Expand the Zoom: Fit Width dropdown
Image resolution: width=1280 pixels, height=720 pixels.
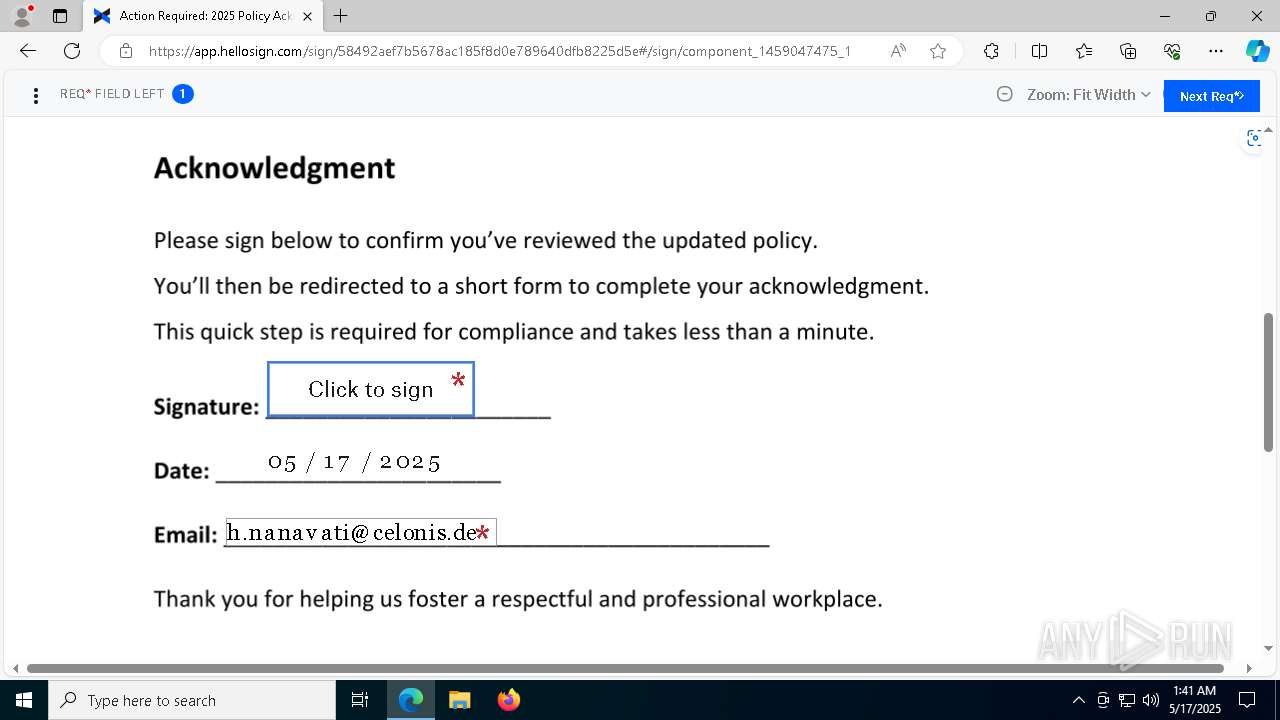click(1088, 94)
